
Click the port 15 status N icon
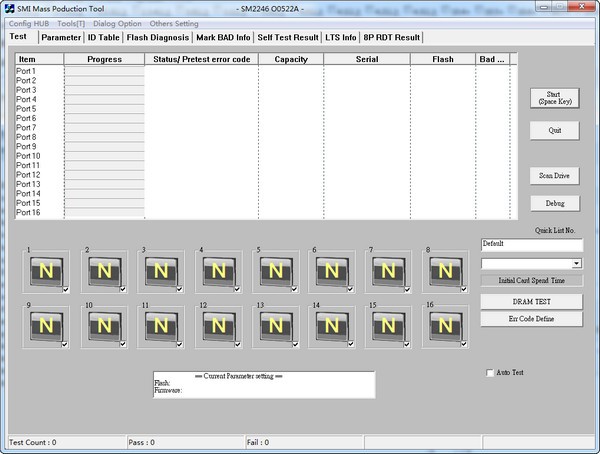(x=388, y=326)
